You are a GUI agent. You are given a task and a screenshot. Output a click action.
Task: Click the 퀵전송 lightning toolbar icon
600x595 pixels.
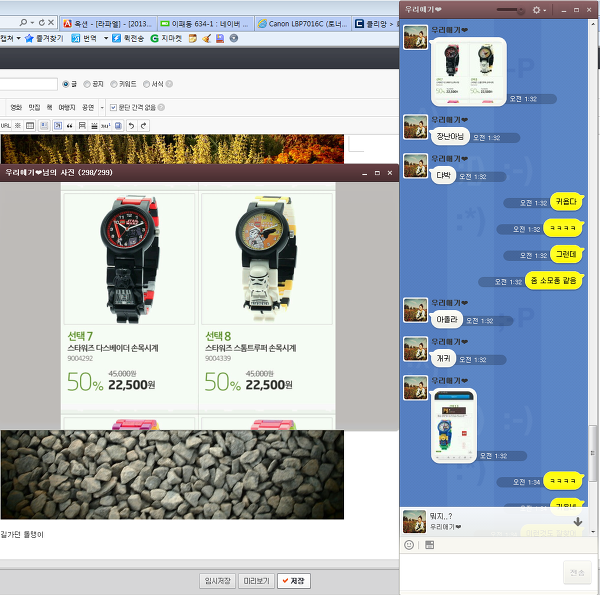[x=116, y=38]
